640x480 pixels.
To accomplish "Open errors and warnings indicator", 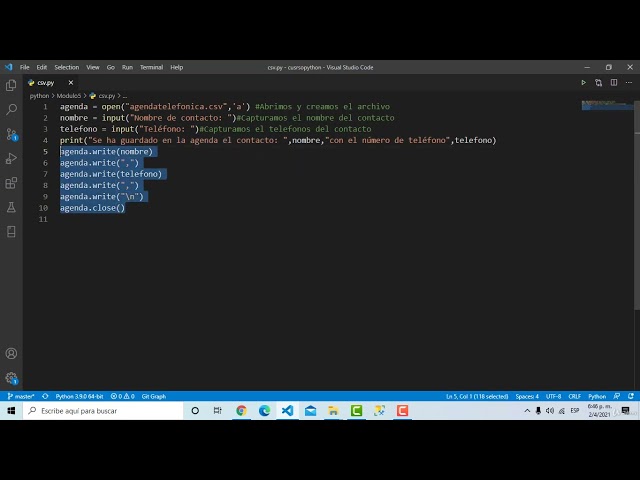I will coord(122,396).
